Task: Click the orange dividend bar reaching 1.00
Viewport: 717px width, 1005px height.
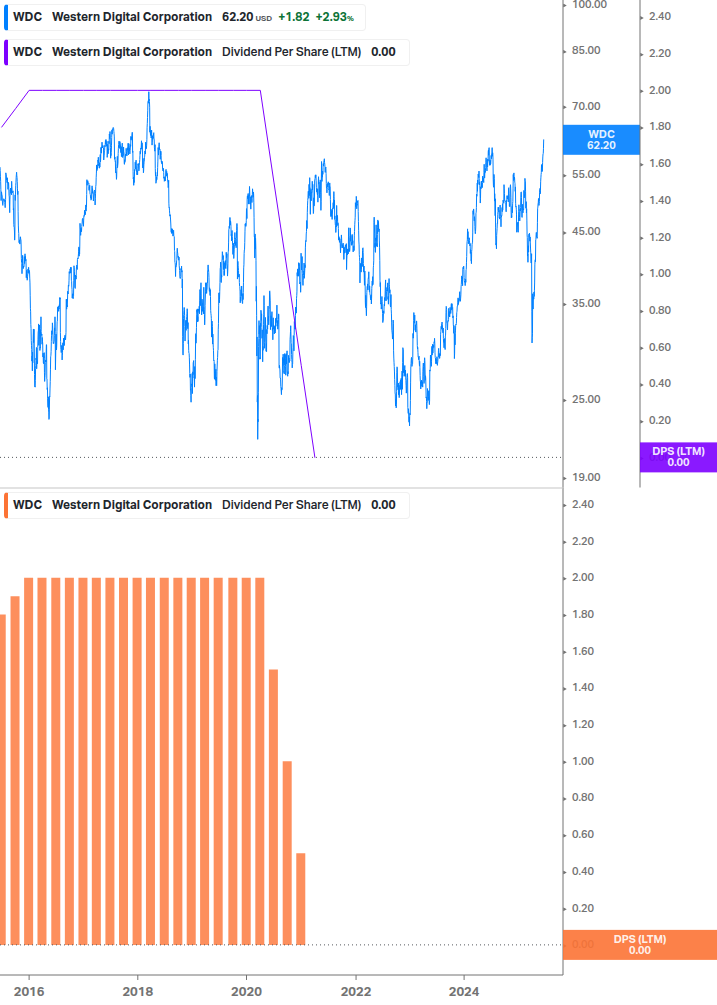Action: (x=287, y=853)
